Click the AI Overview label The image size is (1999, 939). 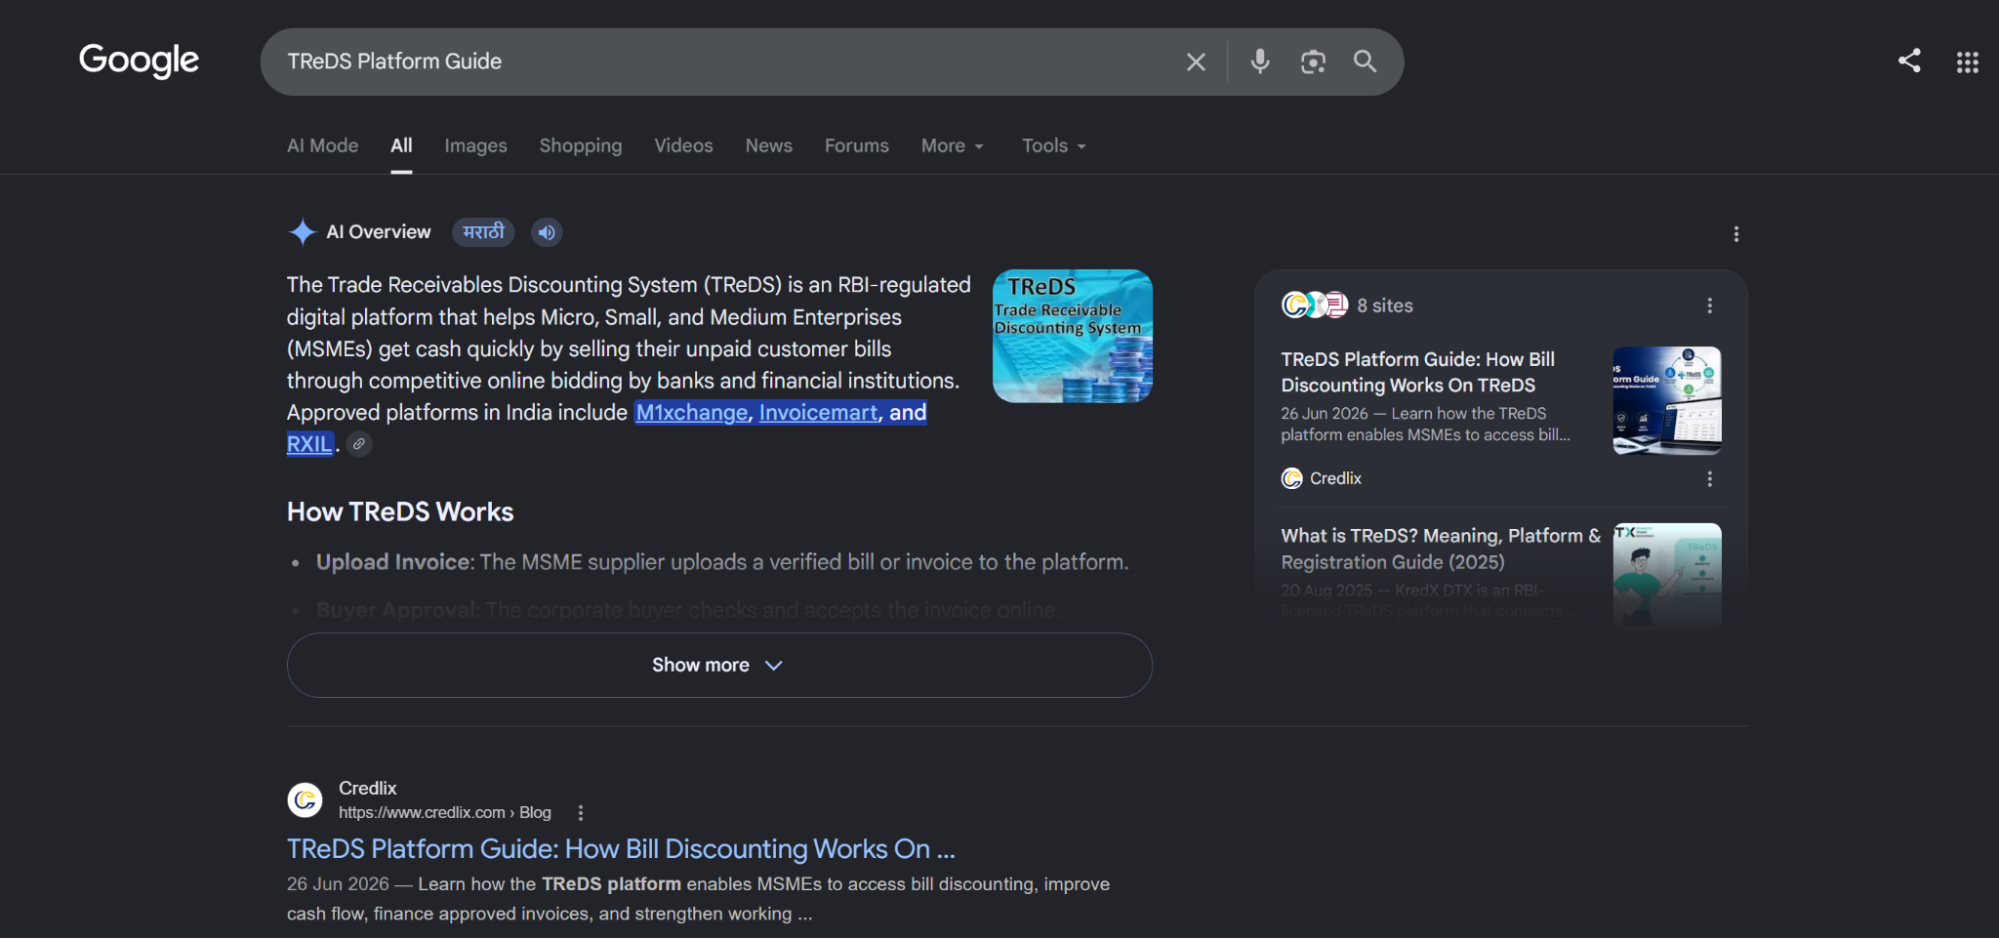click(378, 232)
